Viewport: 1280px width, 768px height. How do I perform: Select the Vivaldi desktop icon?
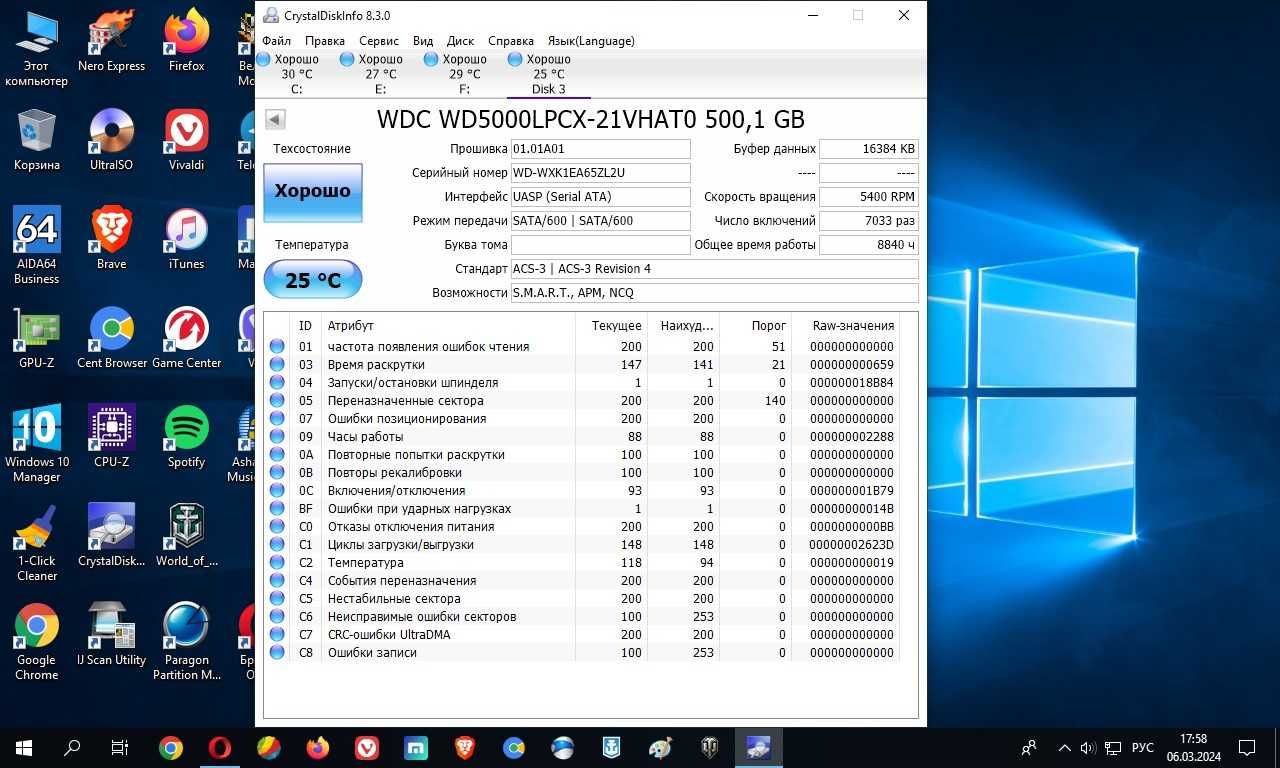pyautogui.click(x=186, y=140)
